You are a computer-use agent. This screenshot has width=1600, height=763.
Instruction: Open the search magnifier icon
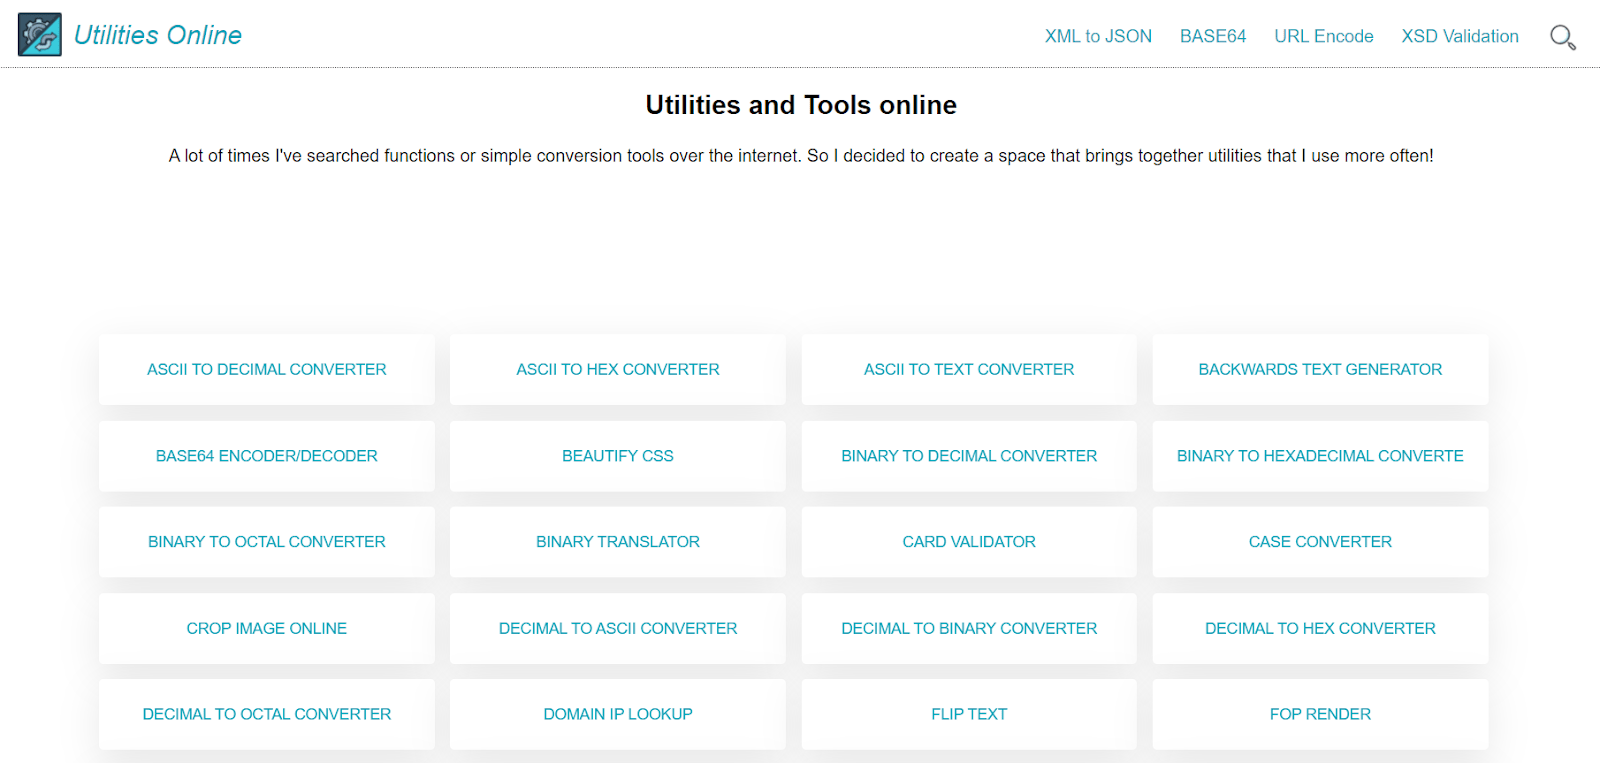pos(1563,37)
